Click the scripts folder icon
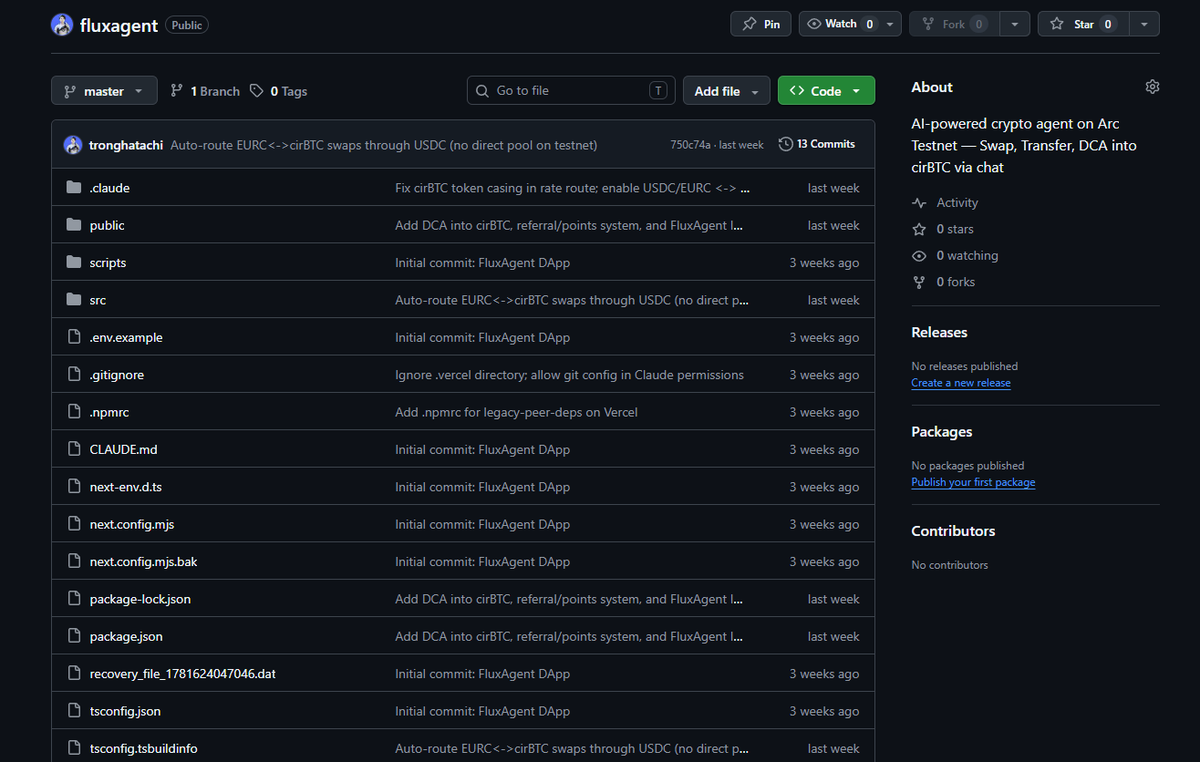1200x762 pixels. click(73, 262)
